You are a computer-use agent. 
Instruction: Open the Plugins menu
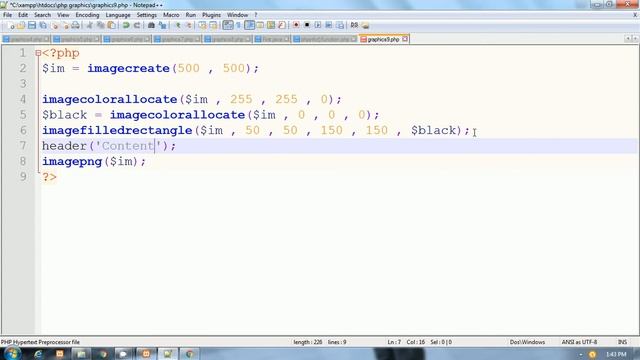coord(211,15)
